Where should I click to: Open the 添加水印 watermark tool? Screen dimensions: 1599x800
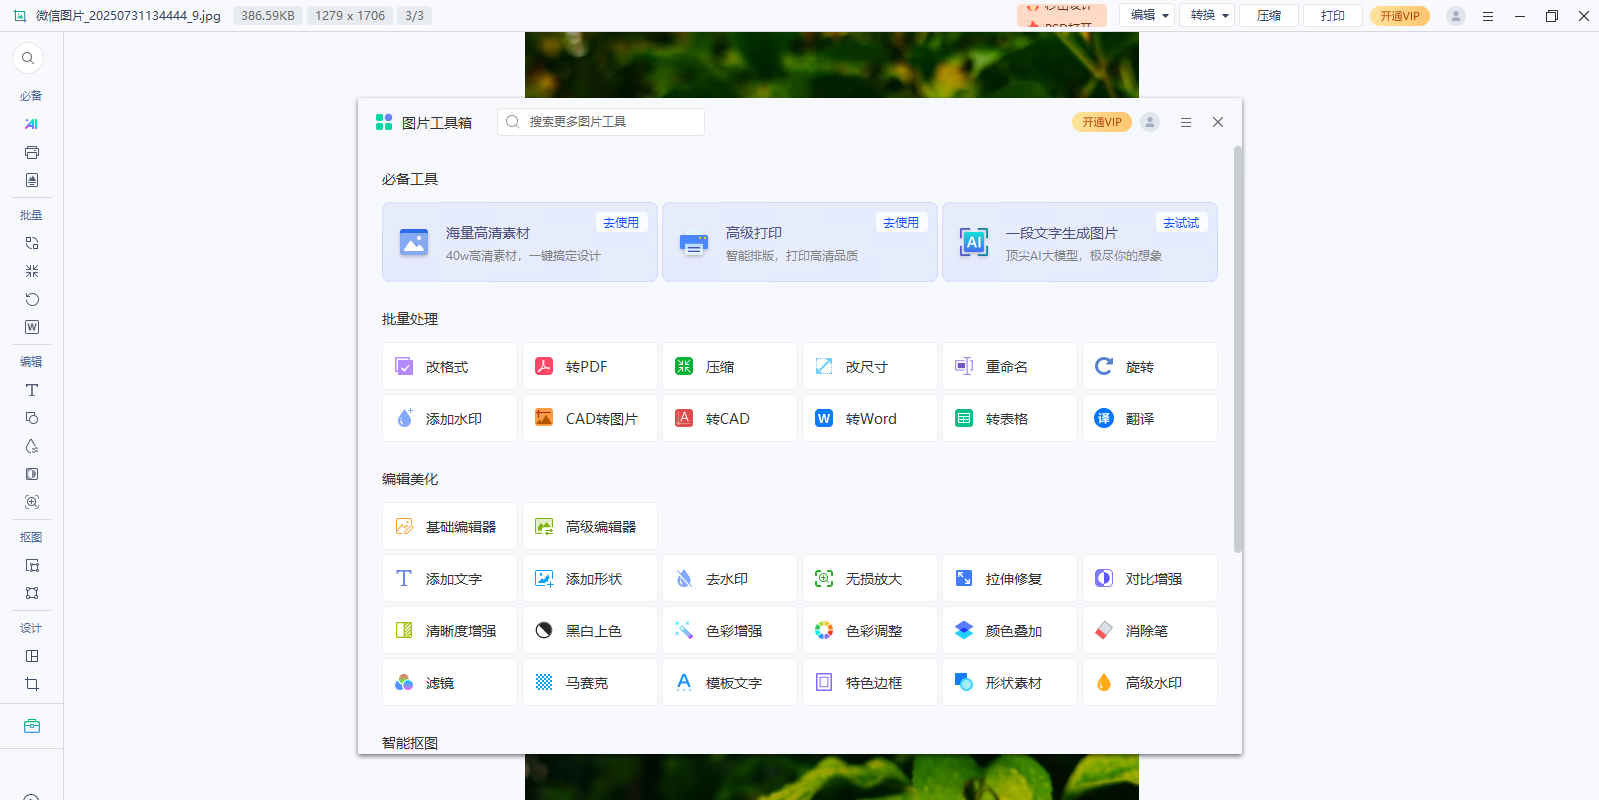pos(449,419)
